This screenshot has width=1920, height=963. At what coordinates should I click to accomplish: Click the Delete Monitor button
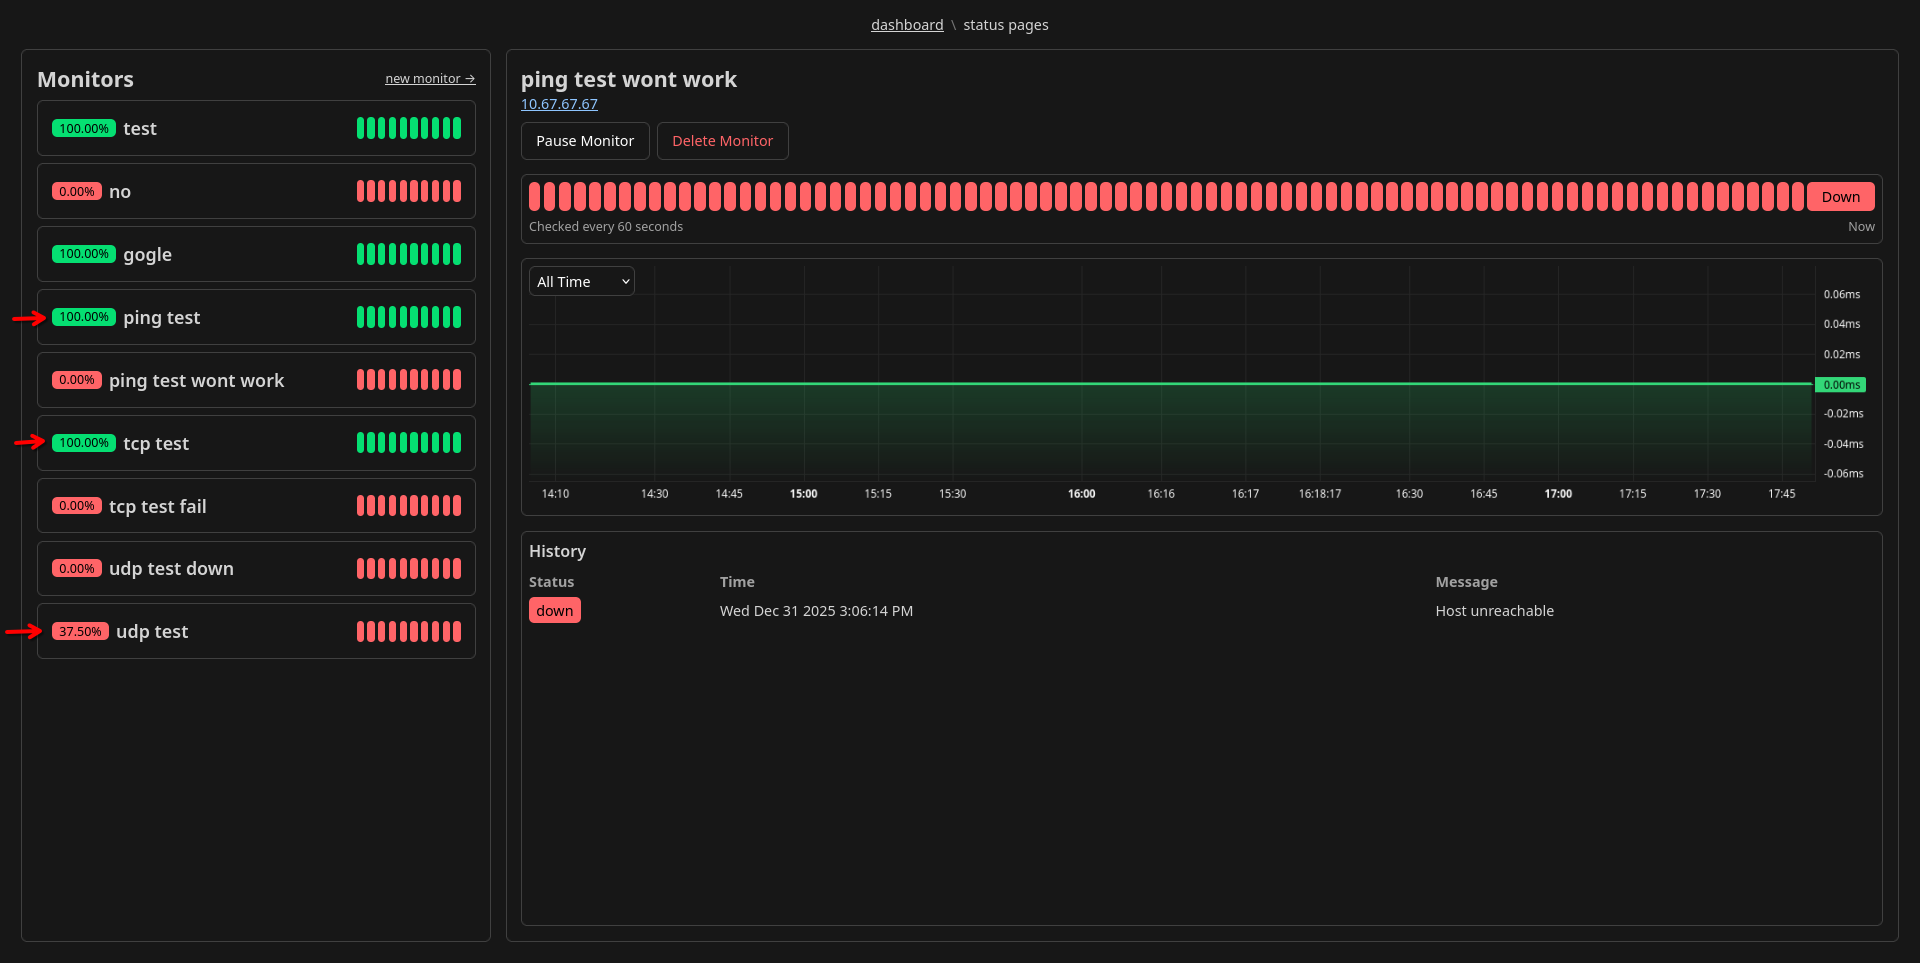tap(722, 141)
